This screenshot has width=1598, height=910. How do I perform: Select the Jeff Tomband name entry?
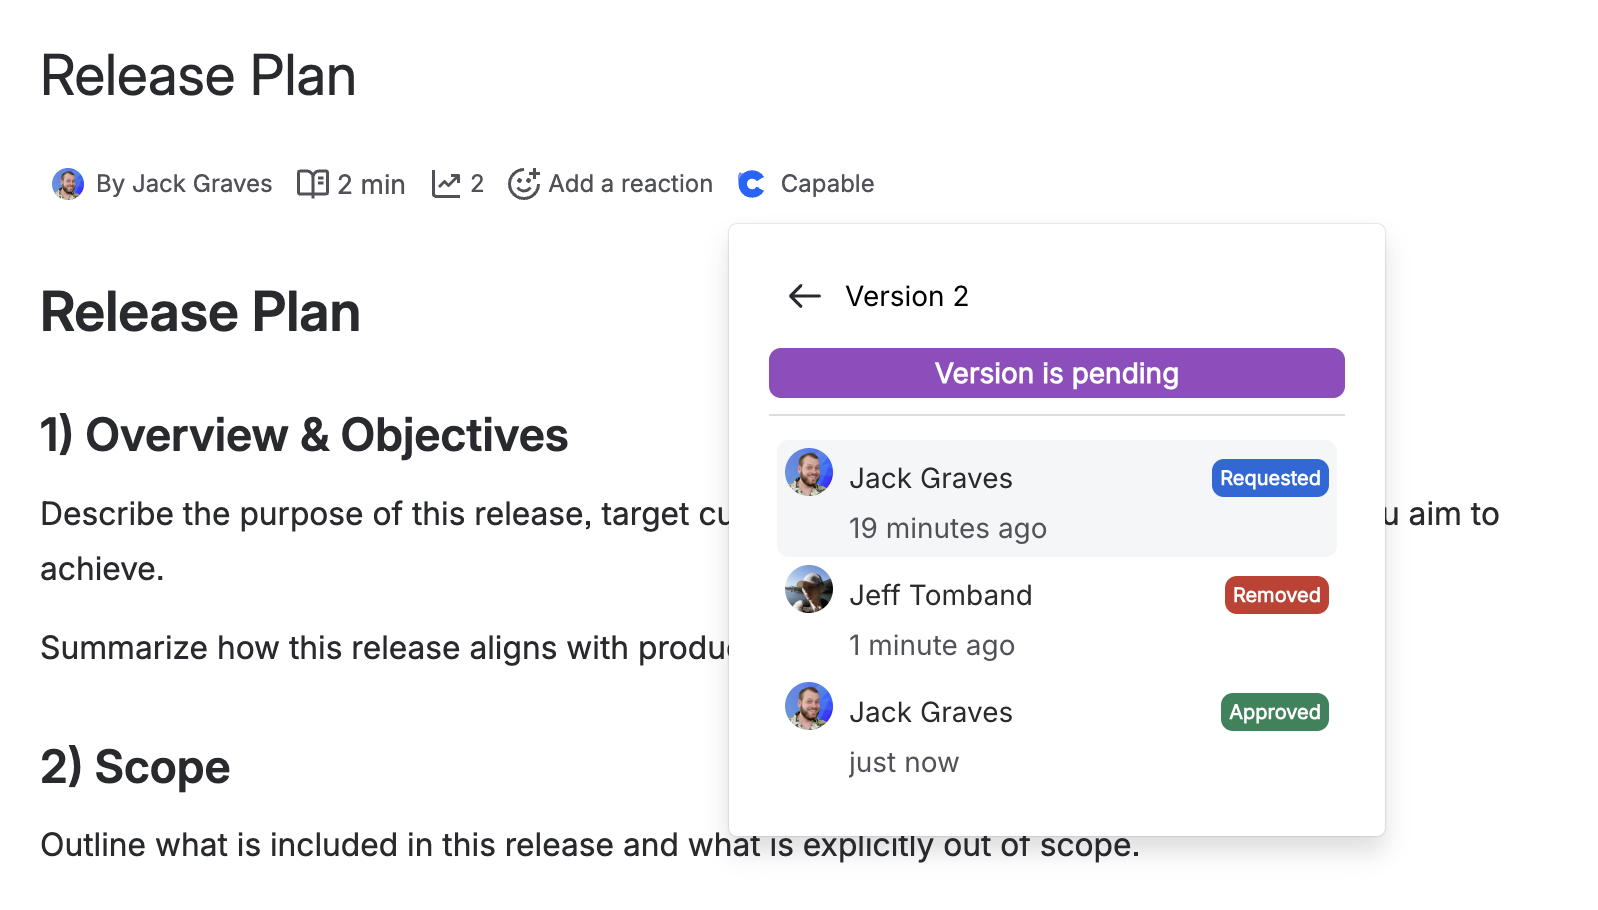coord(940,595)
